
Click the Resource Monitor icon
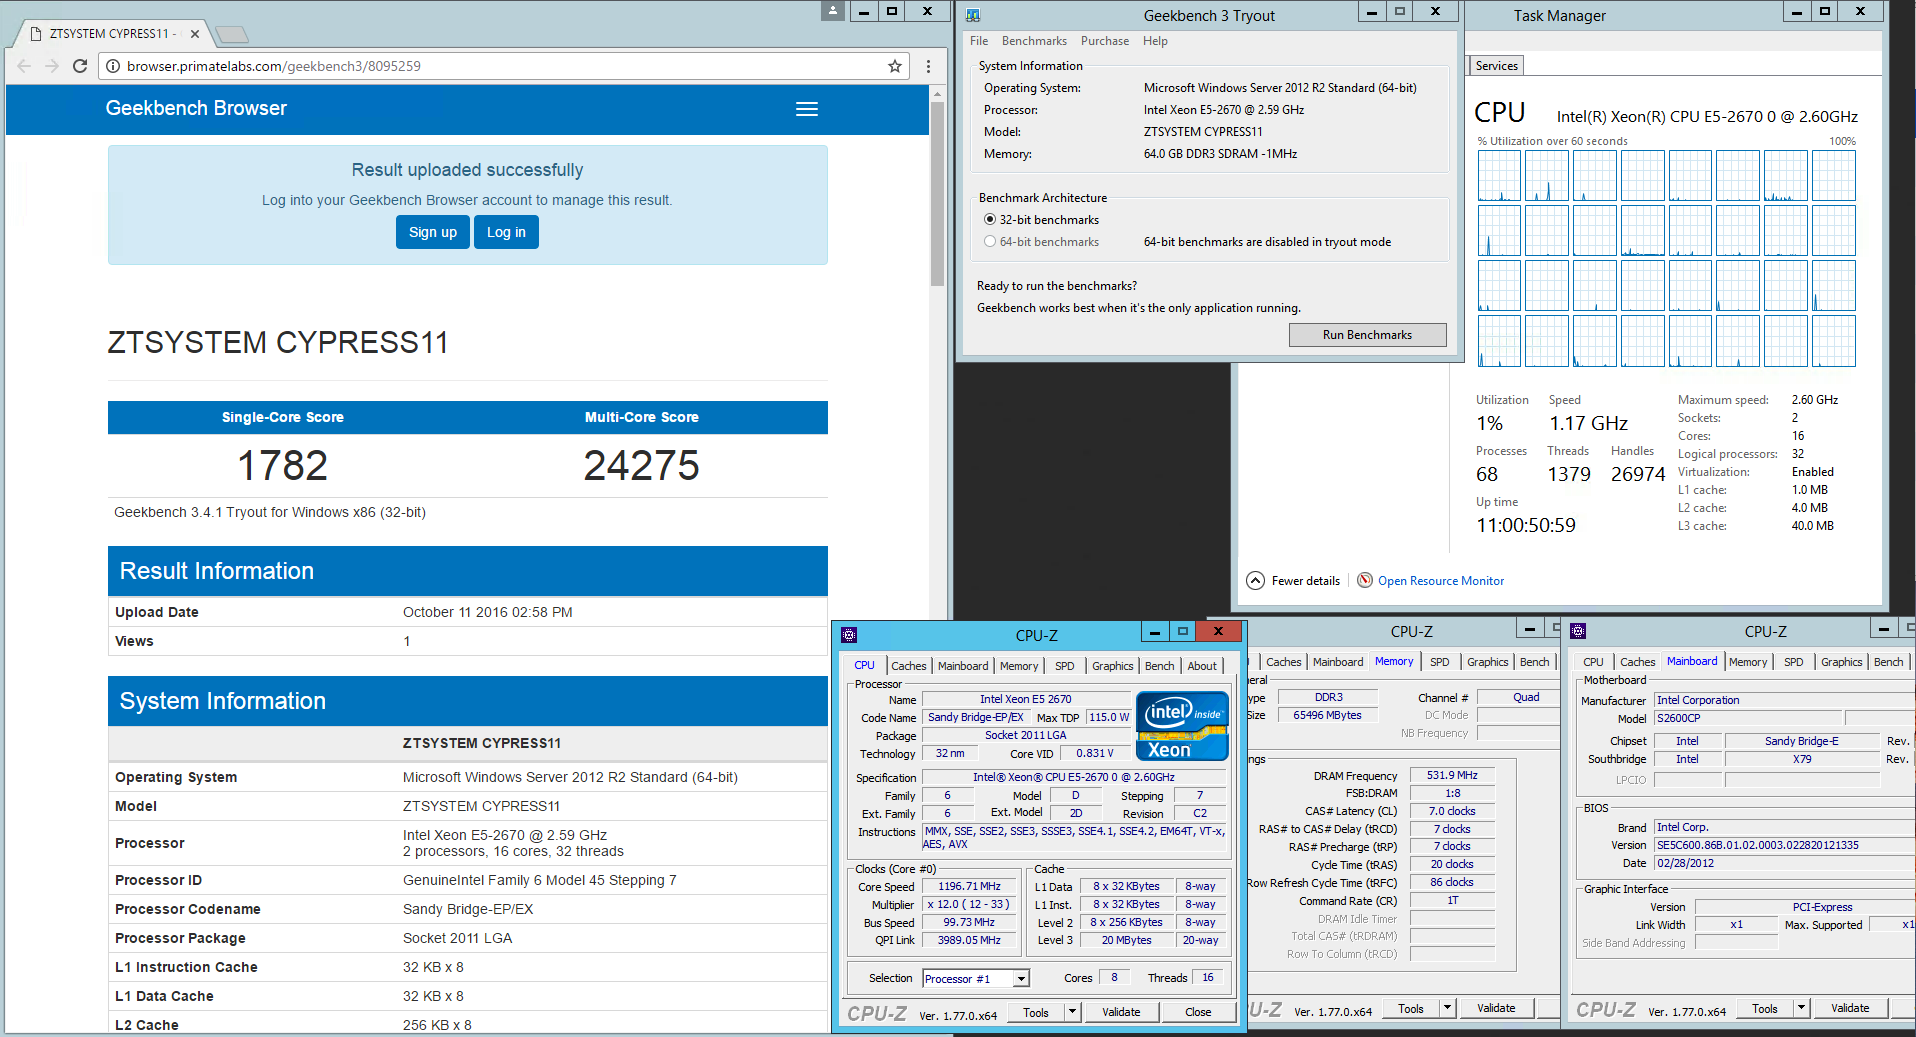pos(1365,580)
